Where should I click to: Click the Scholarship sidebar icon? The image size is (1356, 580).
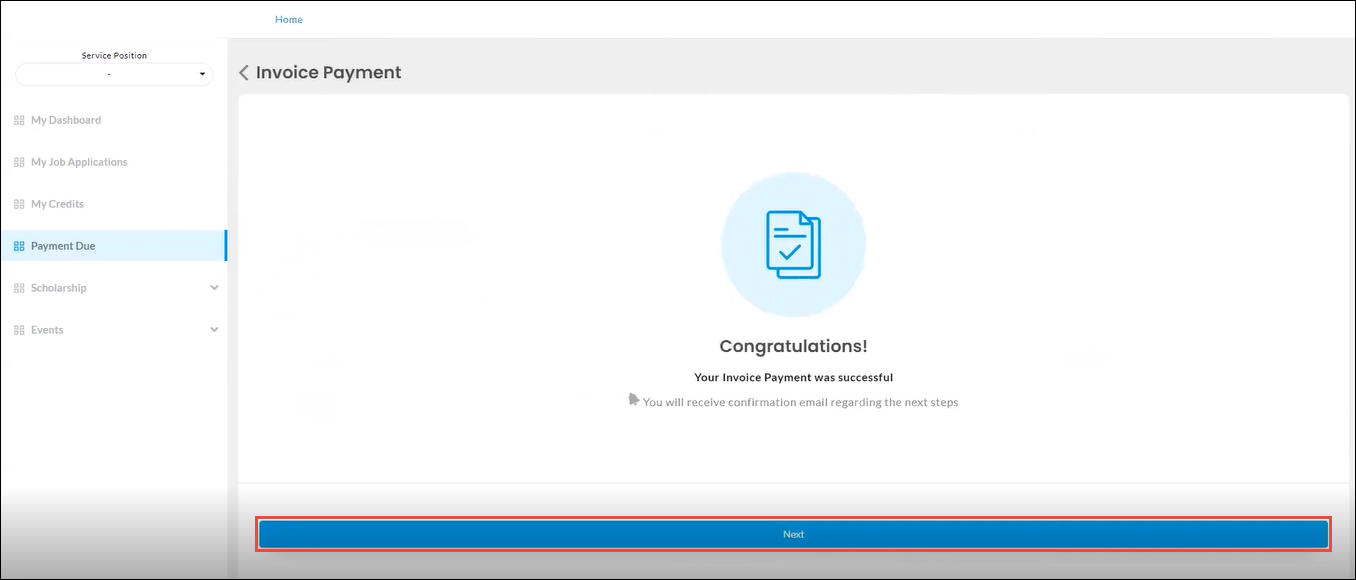tap(19, 288)
